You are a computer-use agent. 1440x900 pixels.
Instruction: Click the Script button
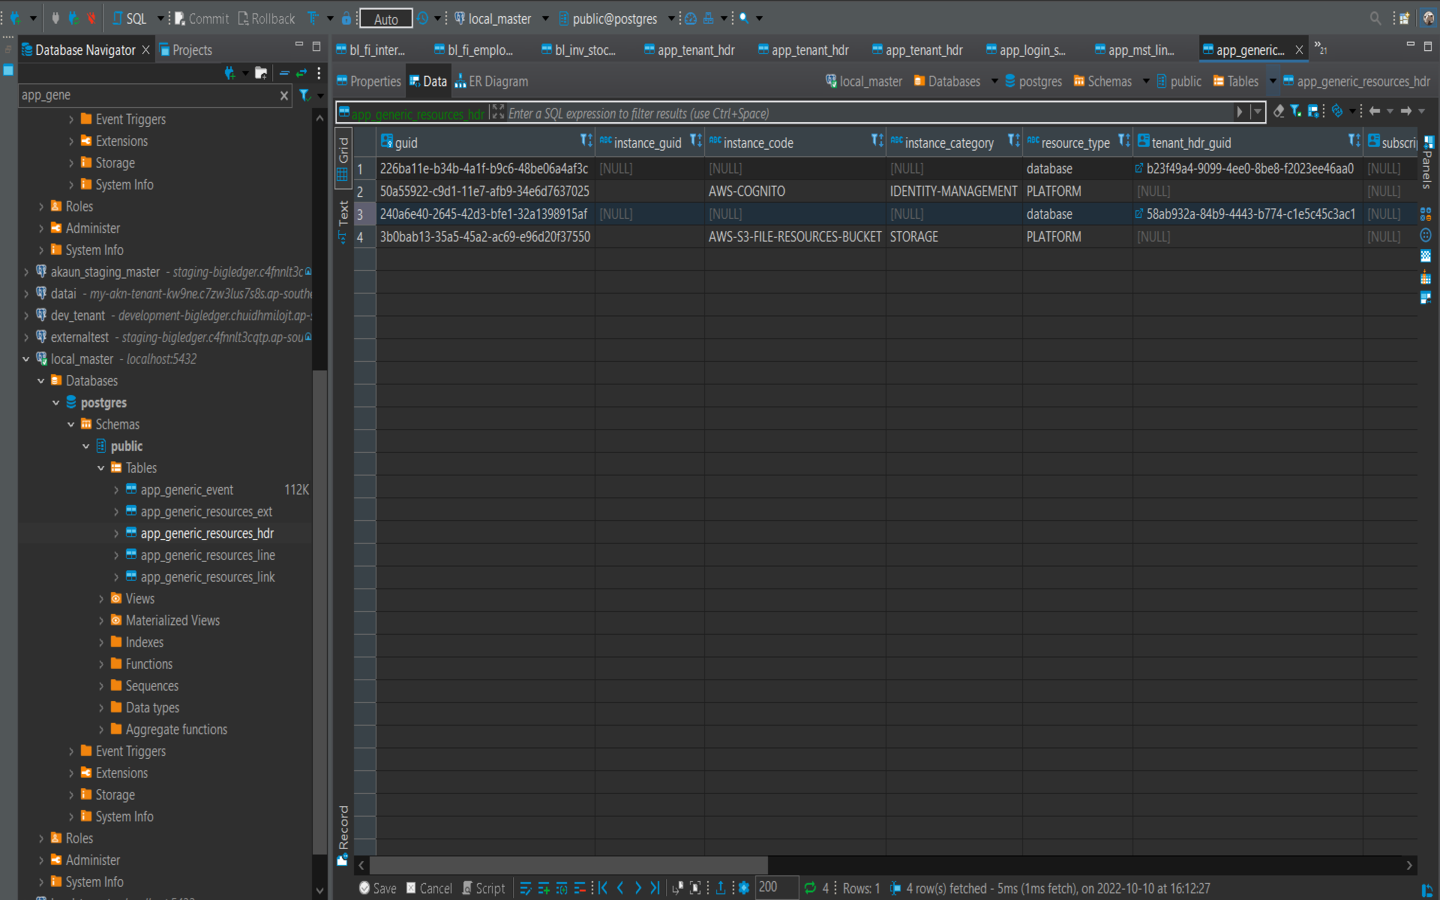pyautogui.click(x=483, y=888)
